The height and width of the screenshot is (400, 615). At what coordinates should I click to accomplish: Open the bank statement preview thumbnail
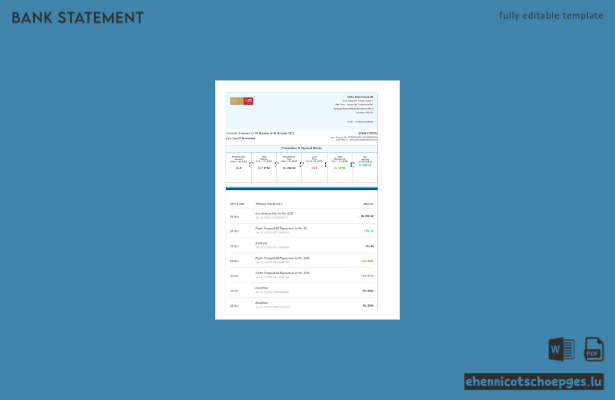[x=308, y=200]
